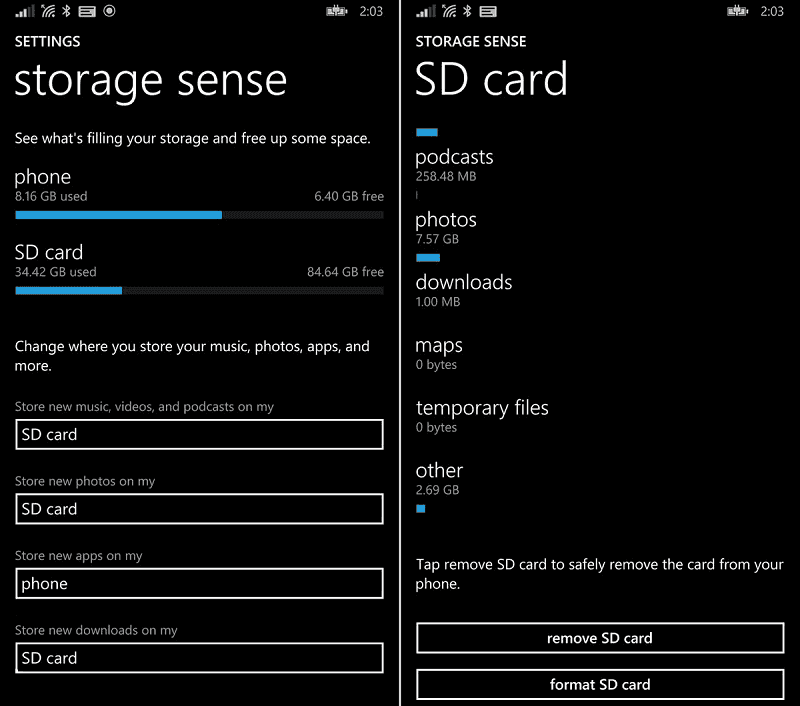Tap the Wi-Fi icon on storage sense screen
Screen dimensions: 800x706
pos(47,11)
